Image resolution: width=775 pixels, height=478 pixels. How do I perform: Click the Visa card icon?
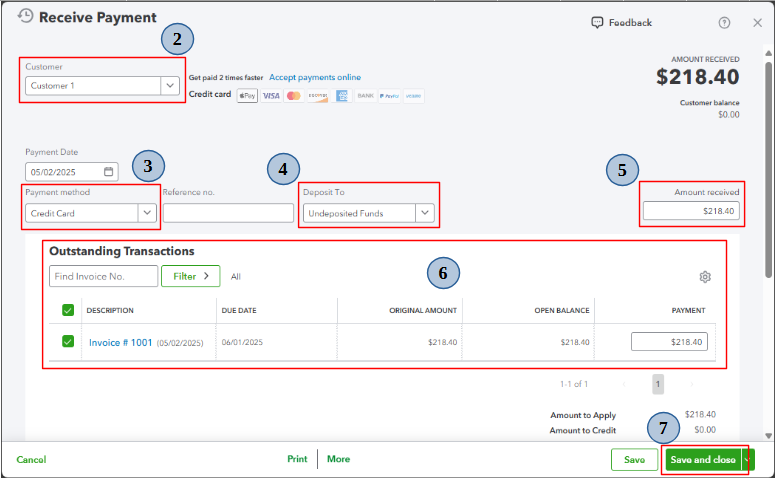271,95
